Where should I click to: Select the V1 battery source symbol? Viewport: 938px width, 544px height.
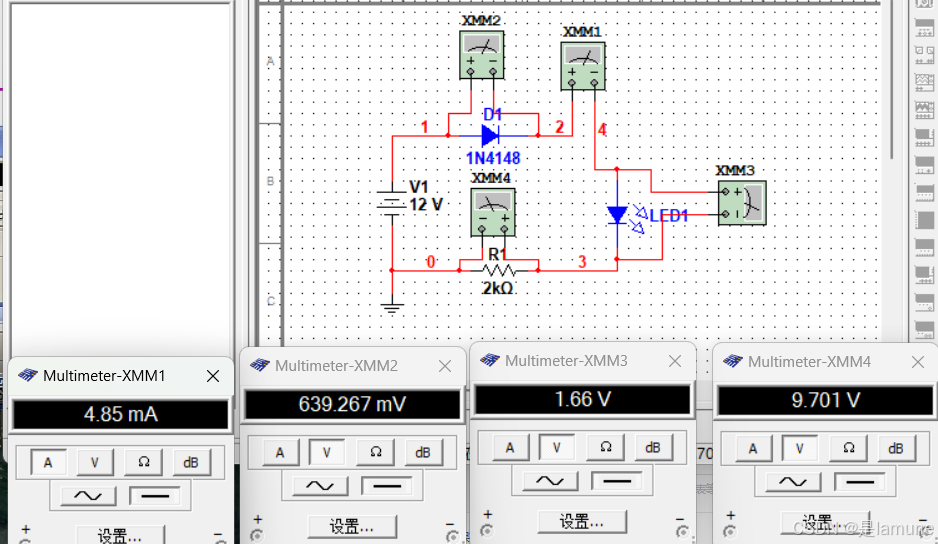[392, 203]
